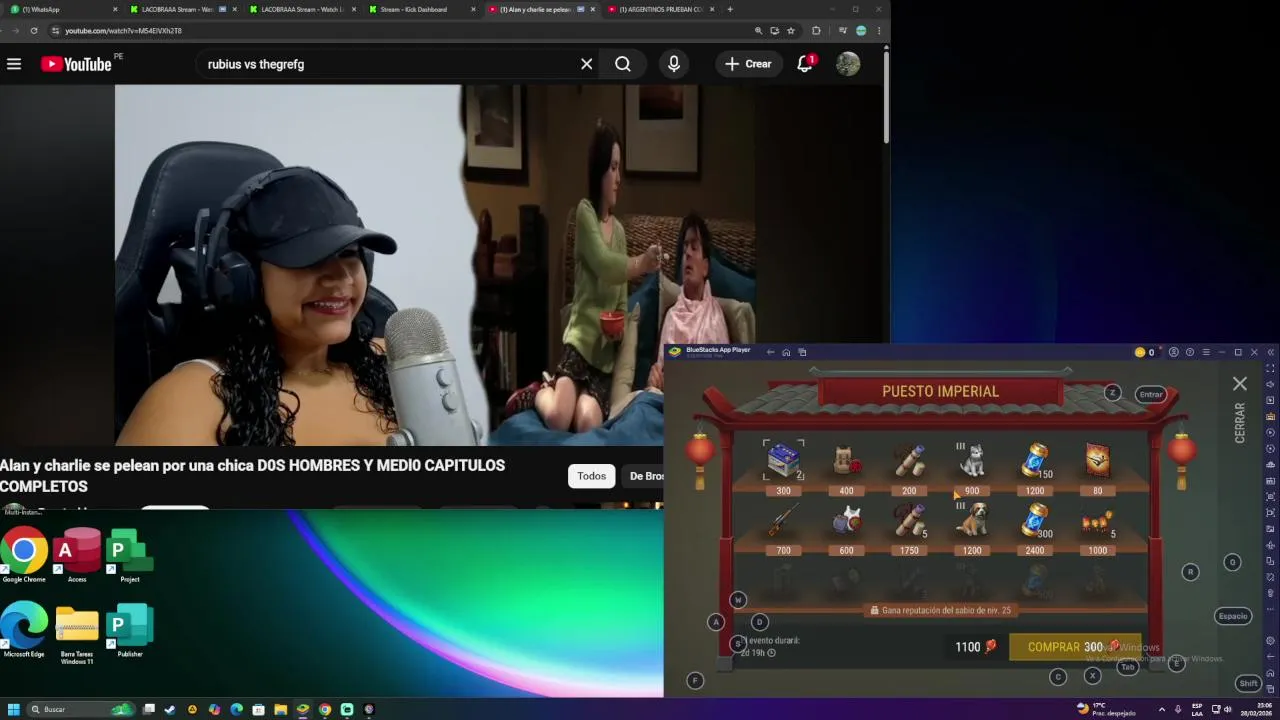Open Chrome's three-dot menu
Screen dimensions: 1280x720
coord(879,31)
